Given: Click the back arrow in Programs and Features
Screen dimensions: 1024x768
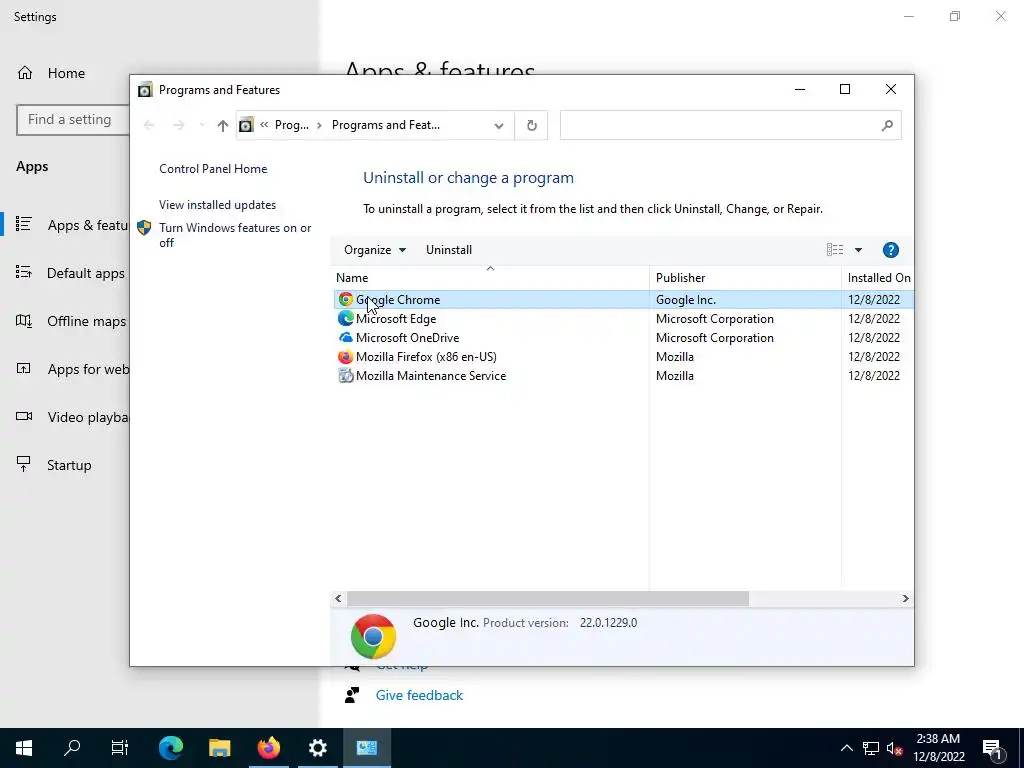Looking at the screenshot, I should click(149, 125).
